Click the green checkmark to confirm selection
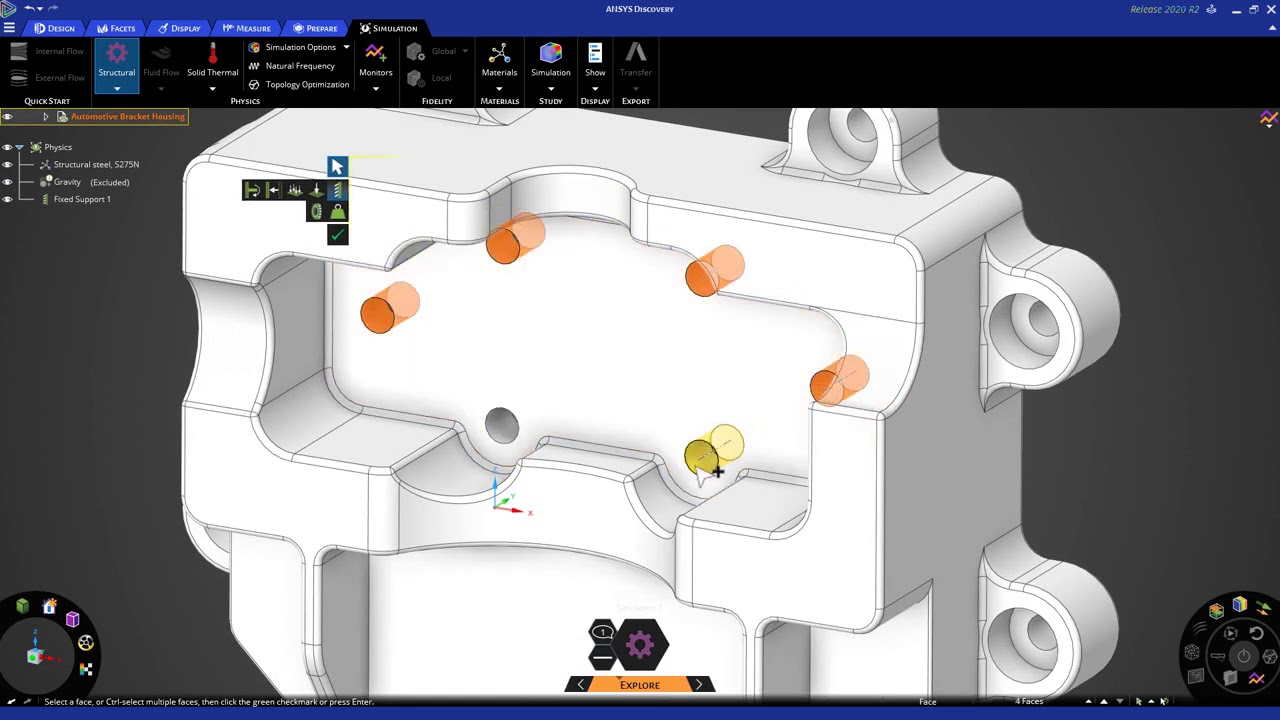 click(337, 235)
